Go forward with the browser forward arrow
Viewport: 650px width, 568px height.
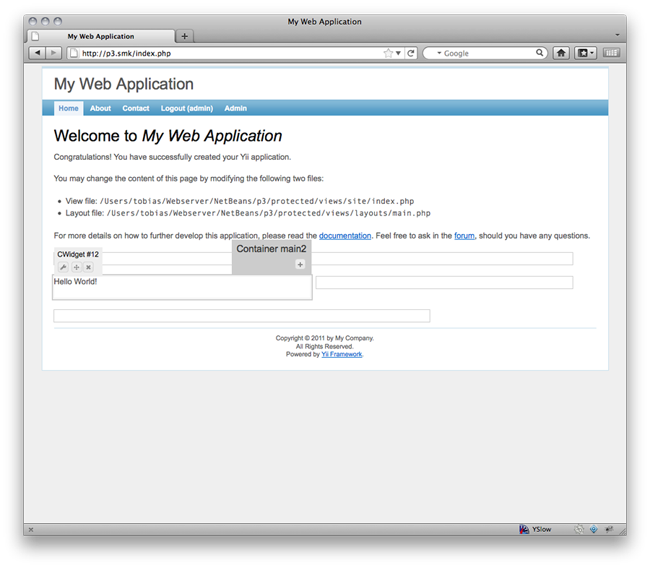tap(53, 53)
